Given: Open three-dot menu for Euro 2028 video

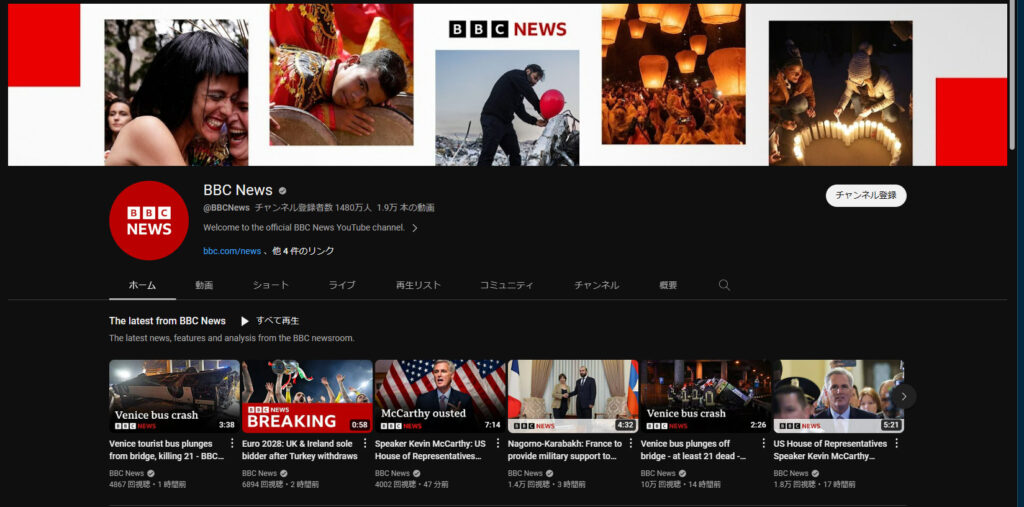Looking at the screenshot, I should point(366,443).
